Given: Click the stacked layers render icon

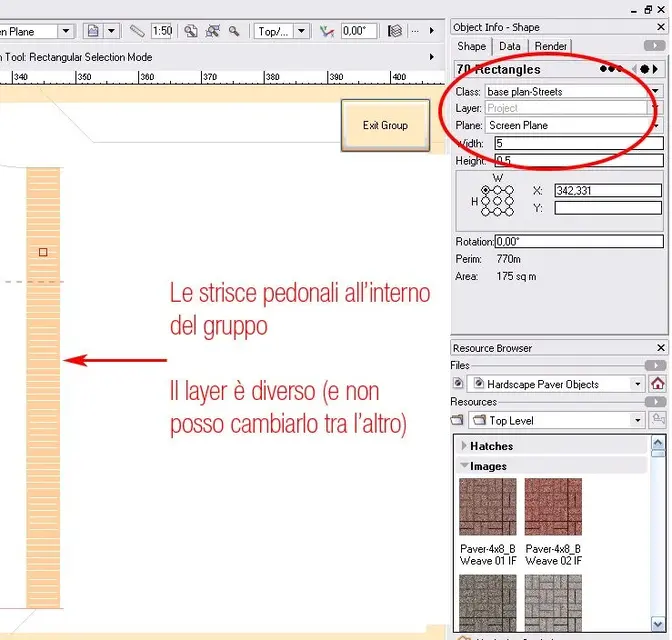Looking at the screenshot, I should 395,31.
